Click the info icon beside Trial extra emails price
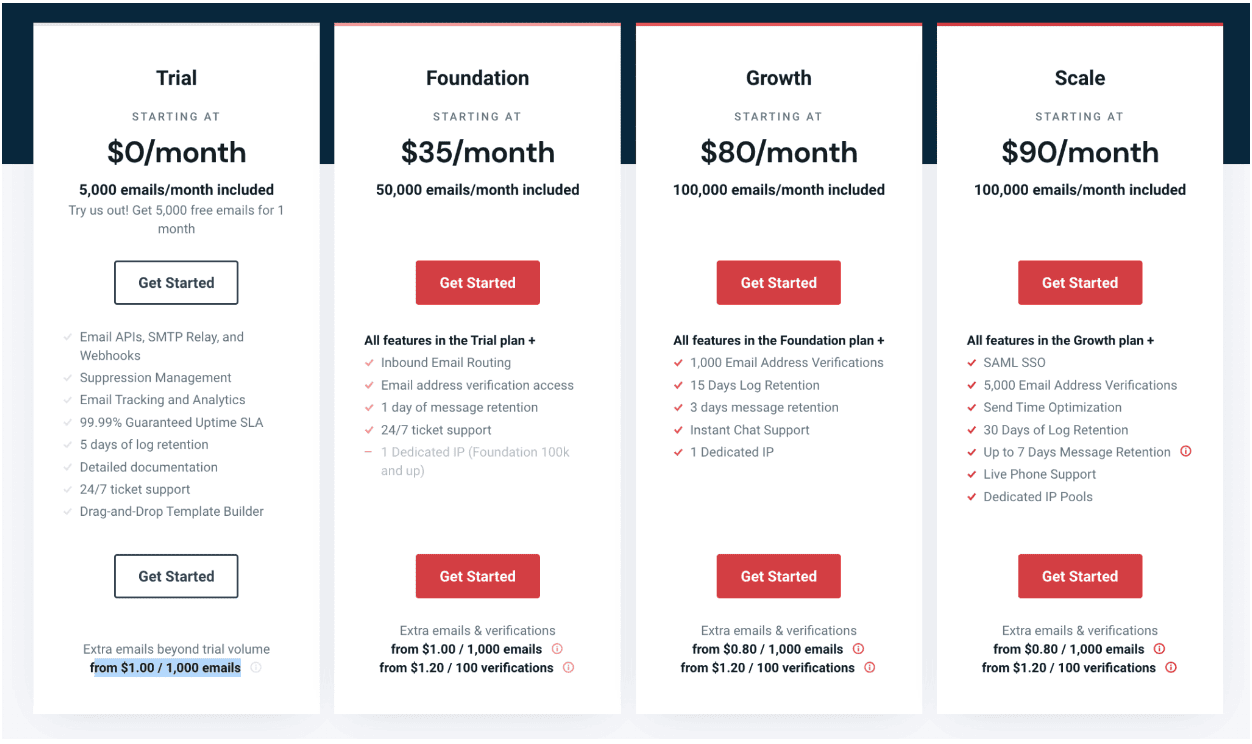Viewport: 1252px width, 744px height. (x=256, y=668)
